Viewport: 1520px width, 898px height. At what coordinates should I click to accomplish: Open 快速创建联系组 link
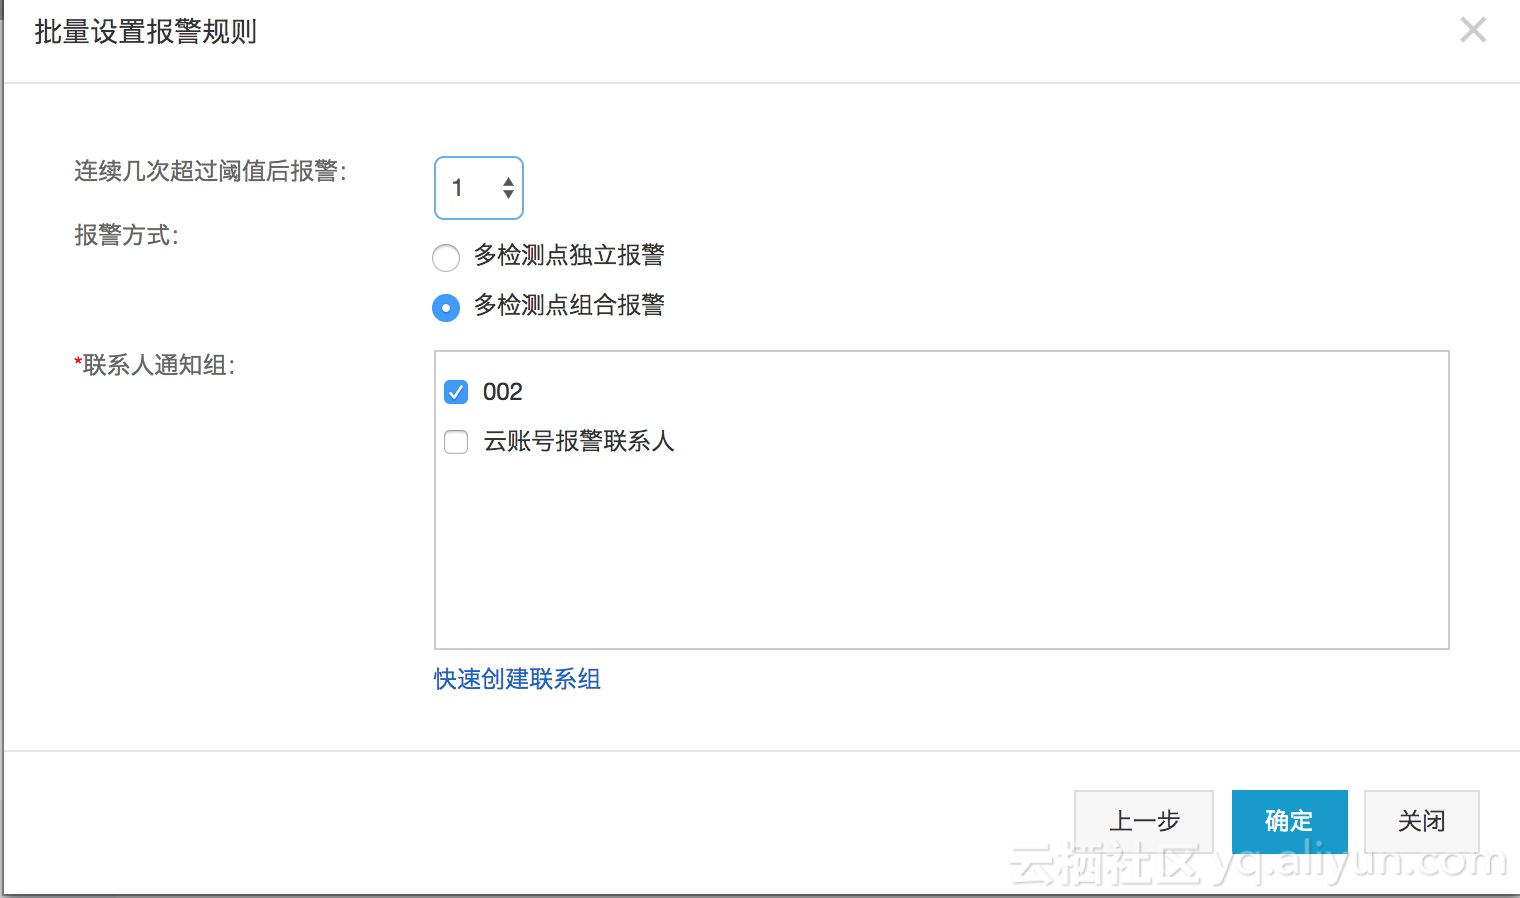516,679
